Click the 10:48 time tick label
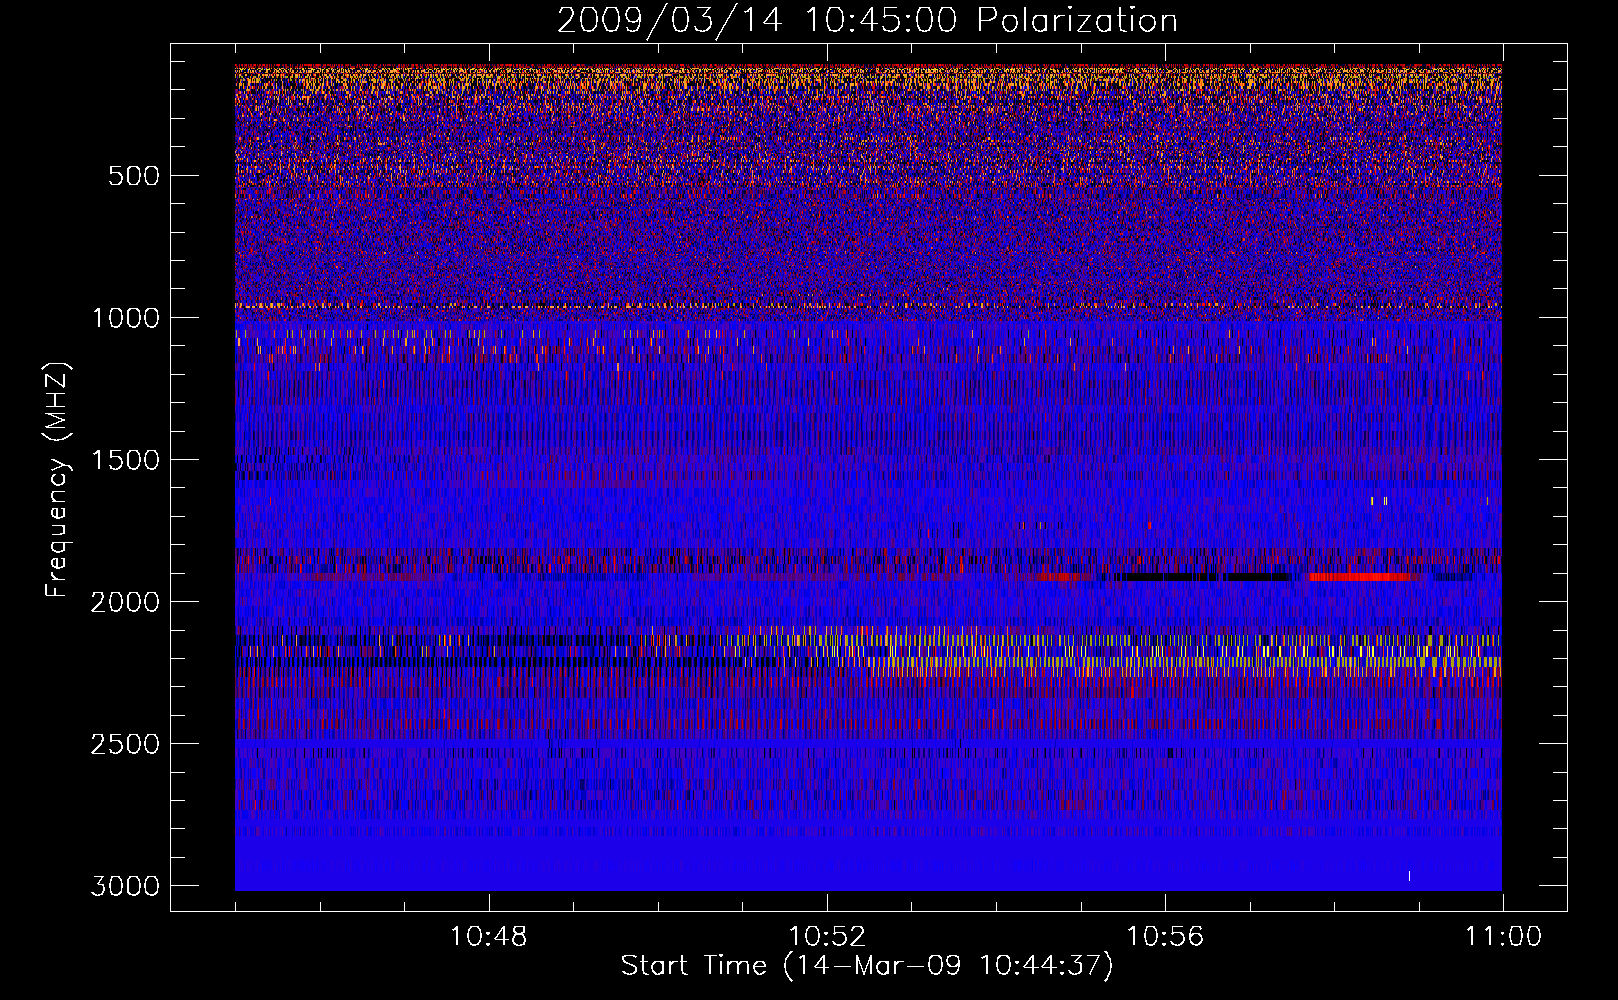 (x=488, y=937)
